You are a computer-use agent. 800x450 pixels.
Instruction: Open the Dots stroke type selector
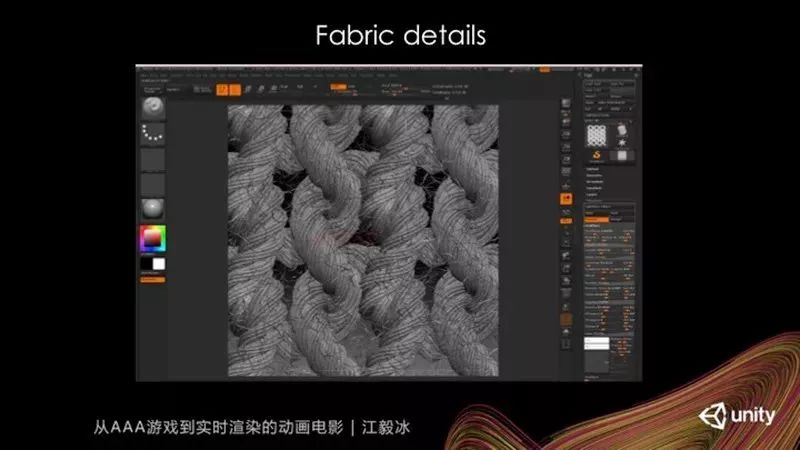click(153, 133)
